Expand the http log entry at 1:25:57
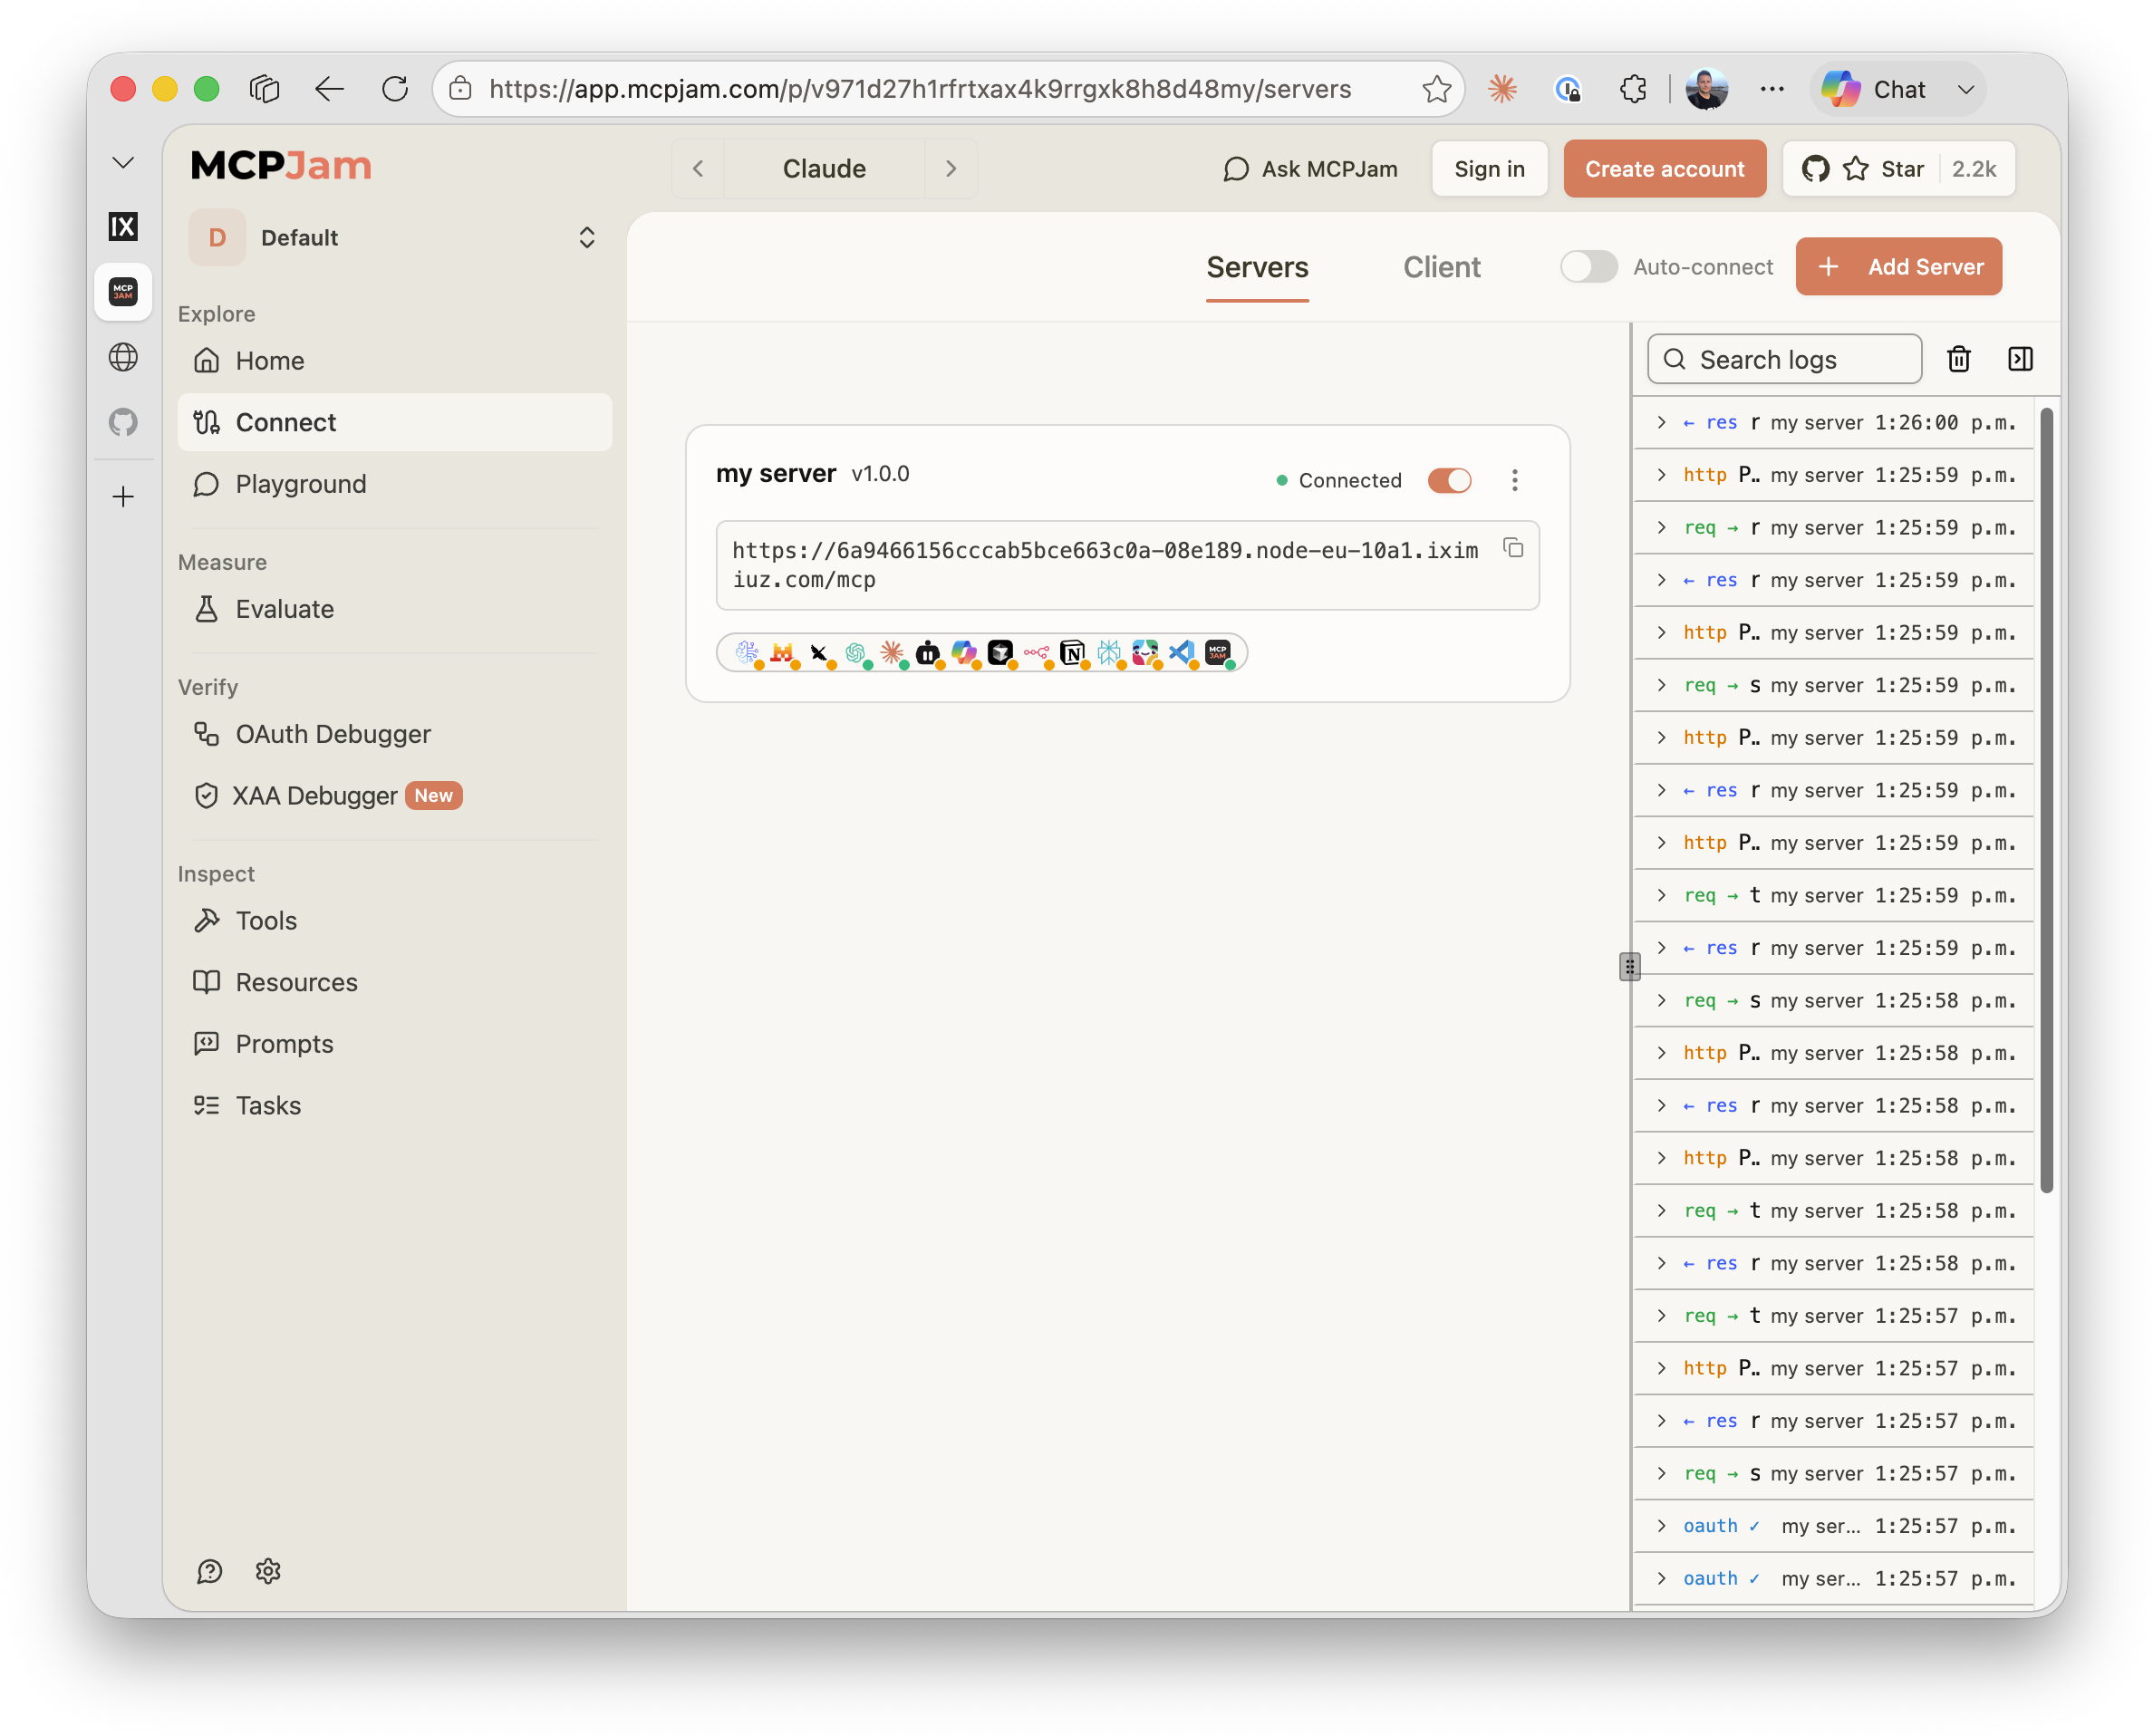 (x=1834, y=1368)
